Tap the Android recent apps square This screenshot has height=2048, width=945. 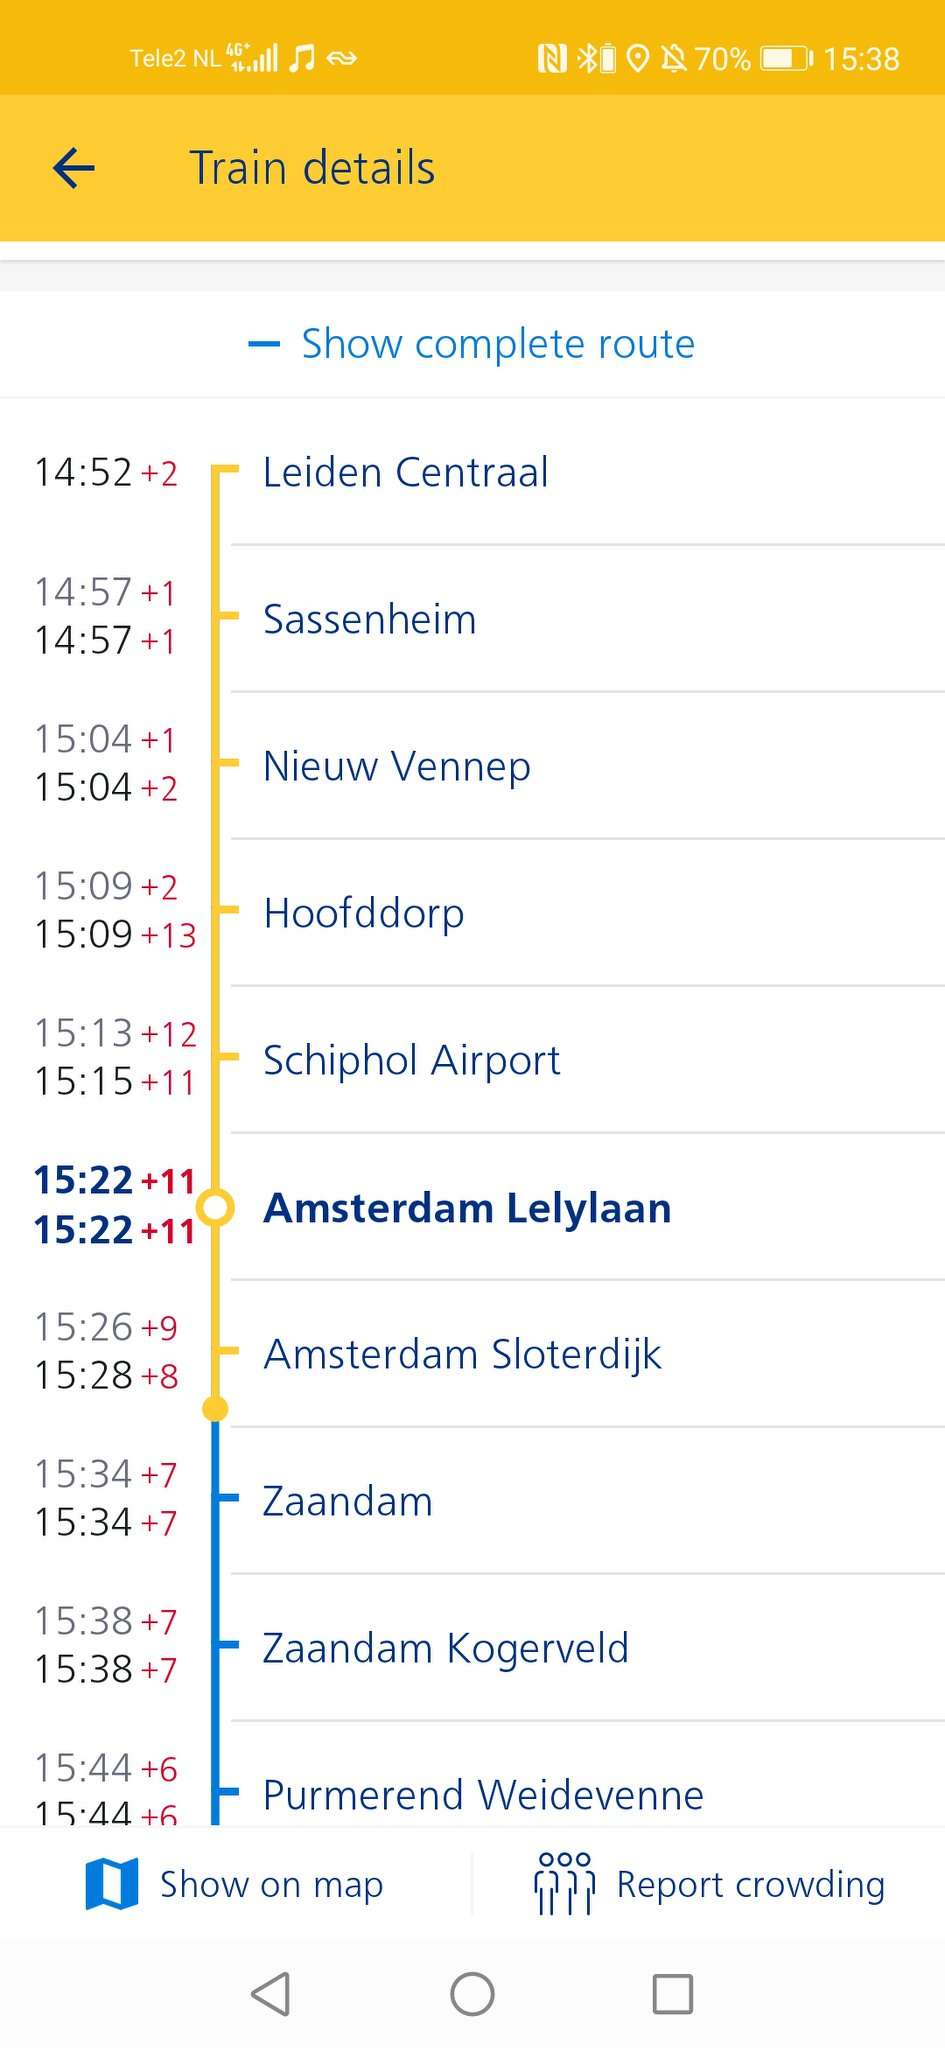pyautogui.click(x=672, y=1994)
